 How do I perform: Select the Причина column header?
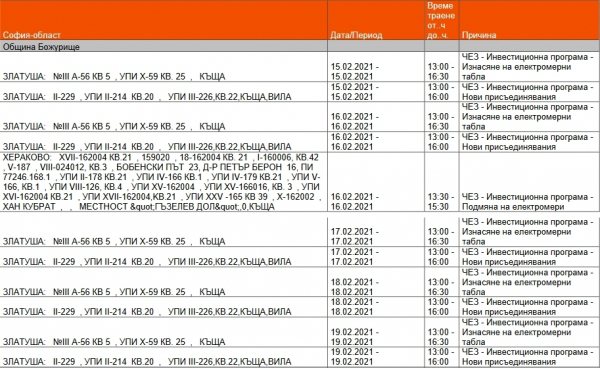tap(530, 20)
